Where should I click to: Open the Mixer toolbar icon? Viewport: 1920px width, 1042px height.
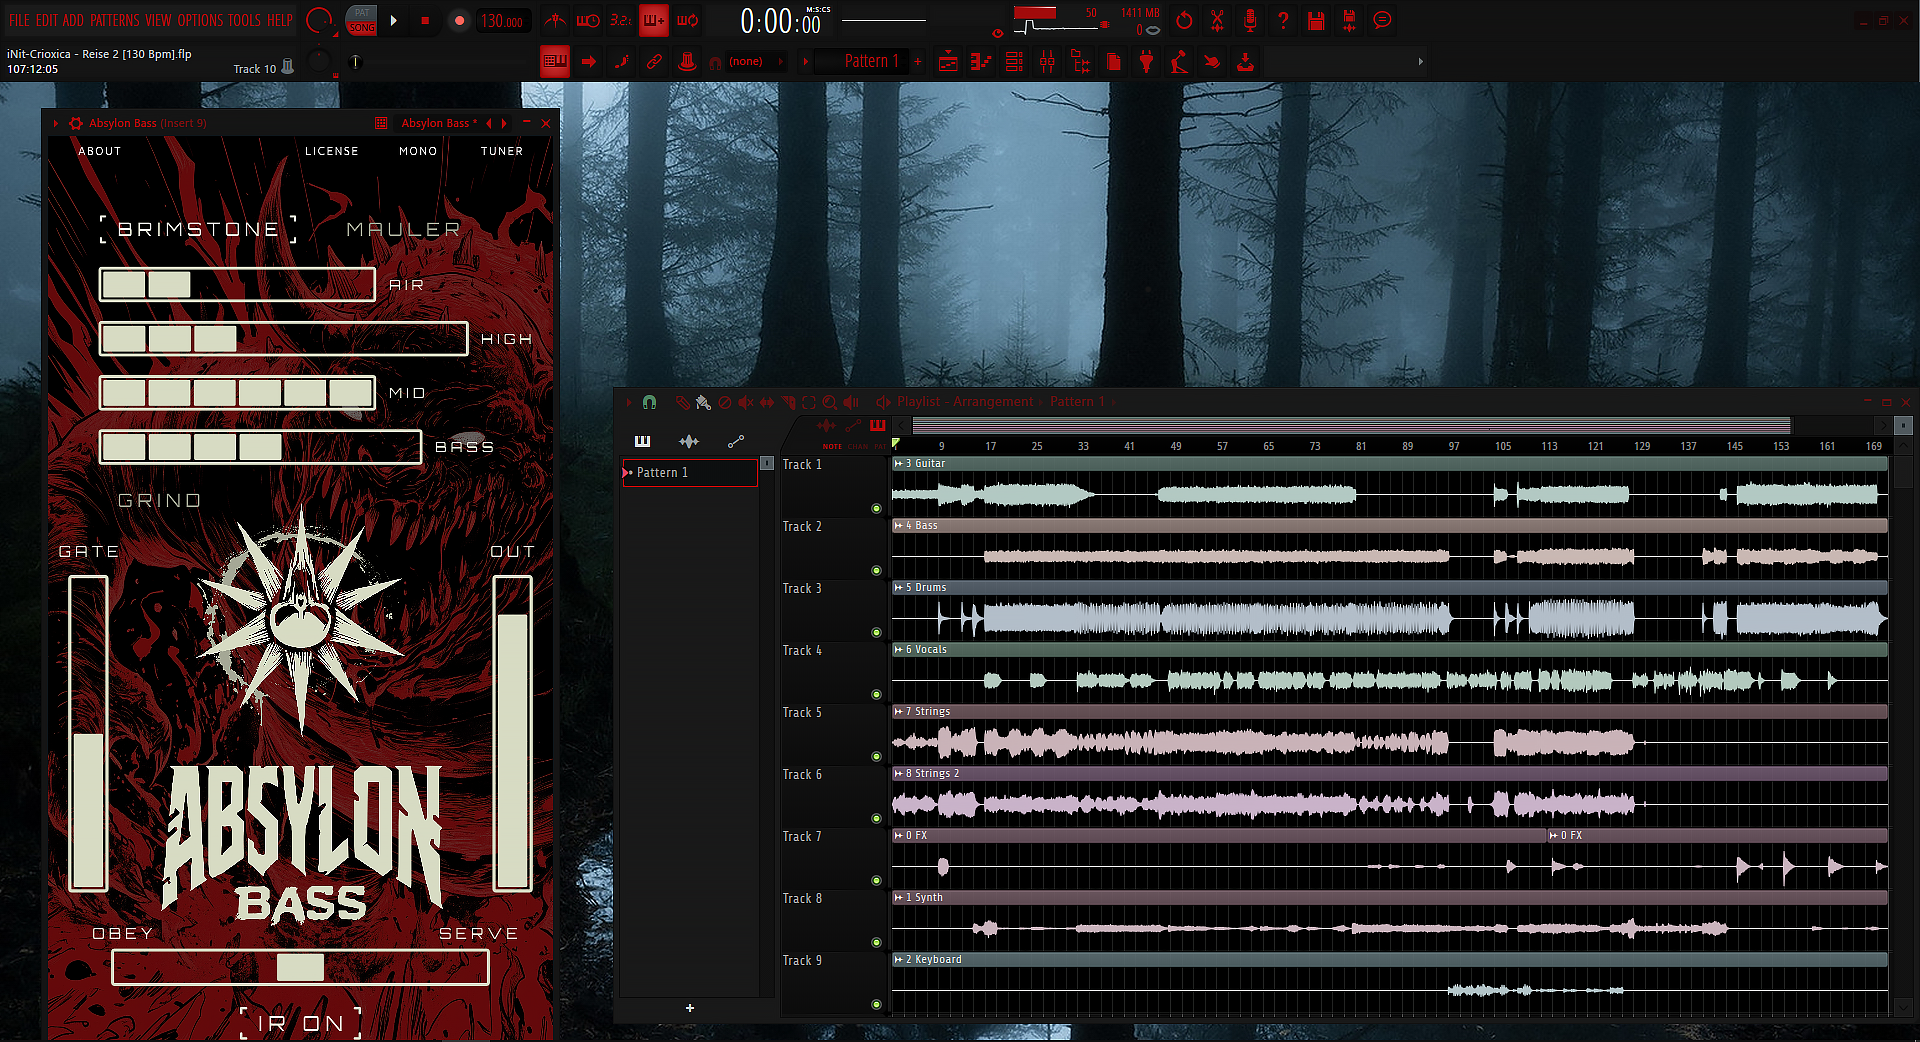[x=1047, y=62]
